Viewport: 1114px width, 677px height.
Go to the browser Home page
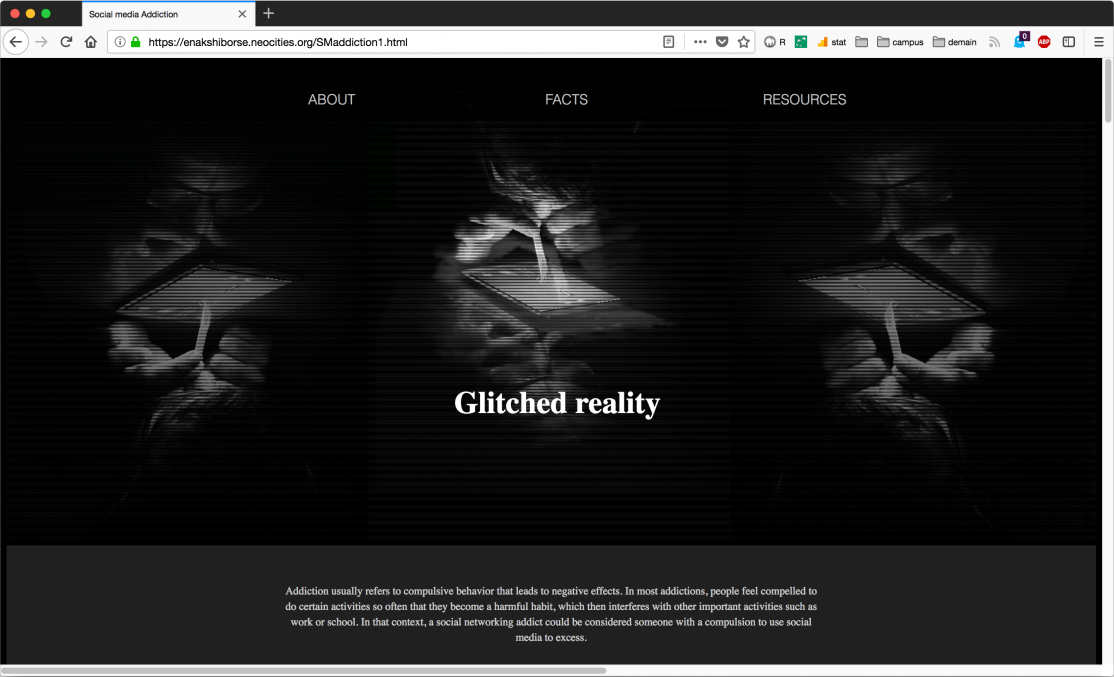tap(91, 42)
